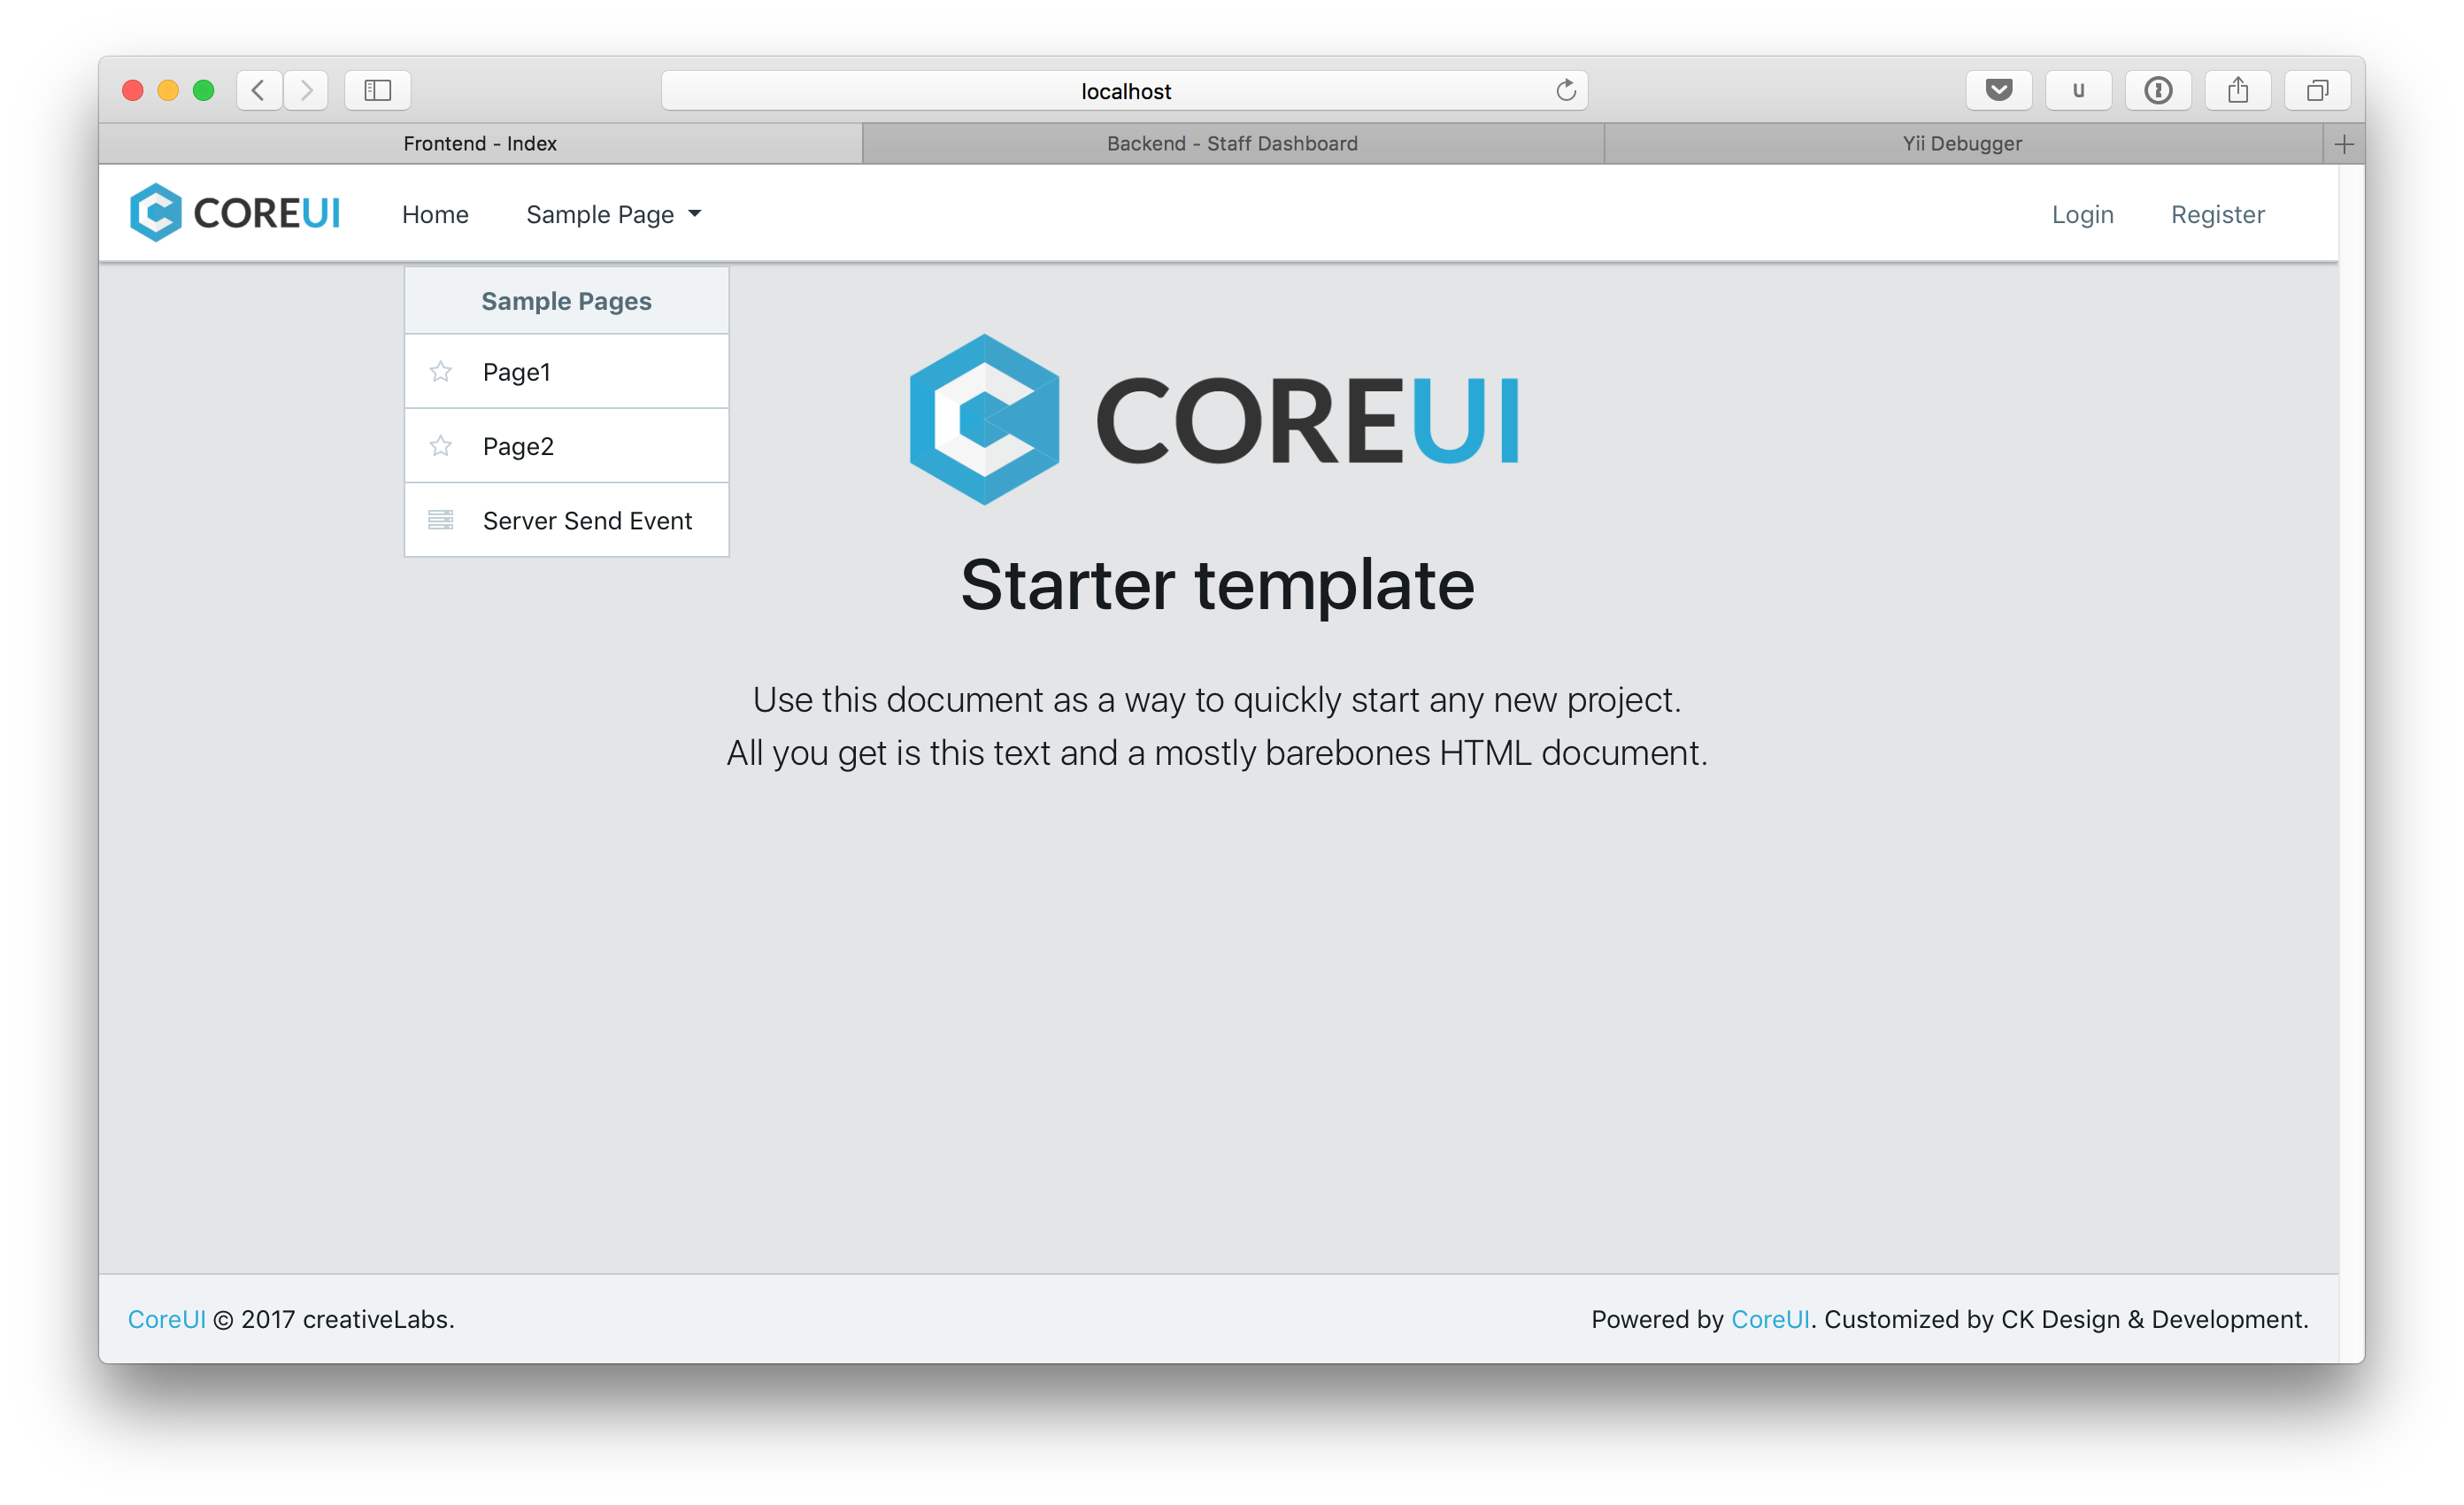Viewport: 2464px width, 1505px height.
Task: Click the star icon beside Page2
Action: [441, 446]
